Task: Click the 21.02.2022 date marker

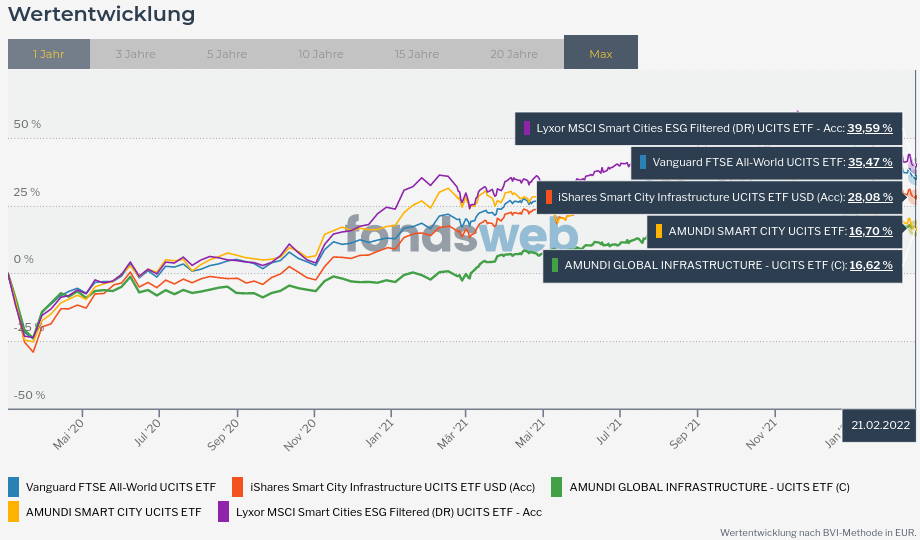Action: tap(880, 425)
